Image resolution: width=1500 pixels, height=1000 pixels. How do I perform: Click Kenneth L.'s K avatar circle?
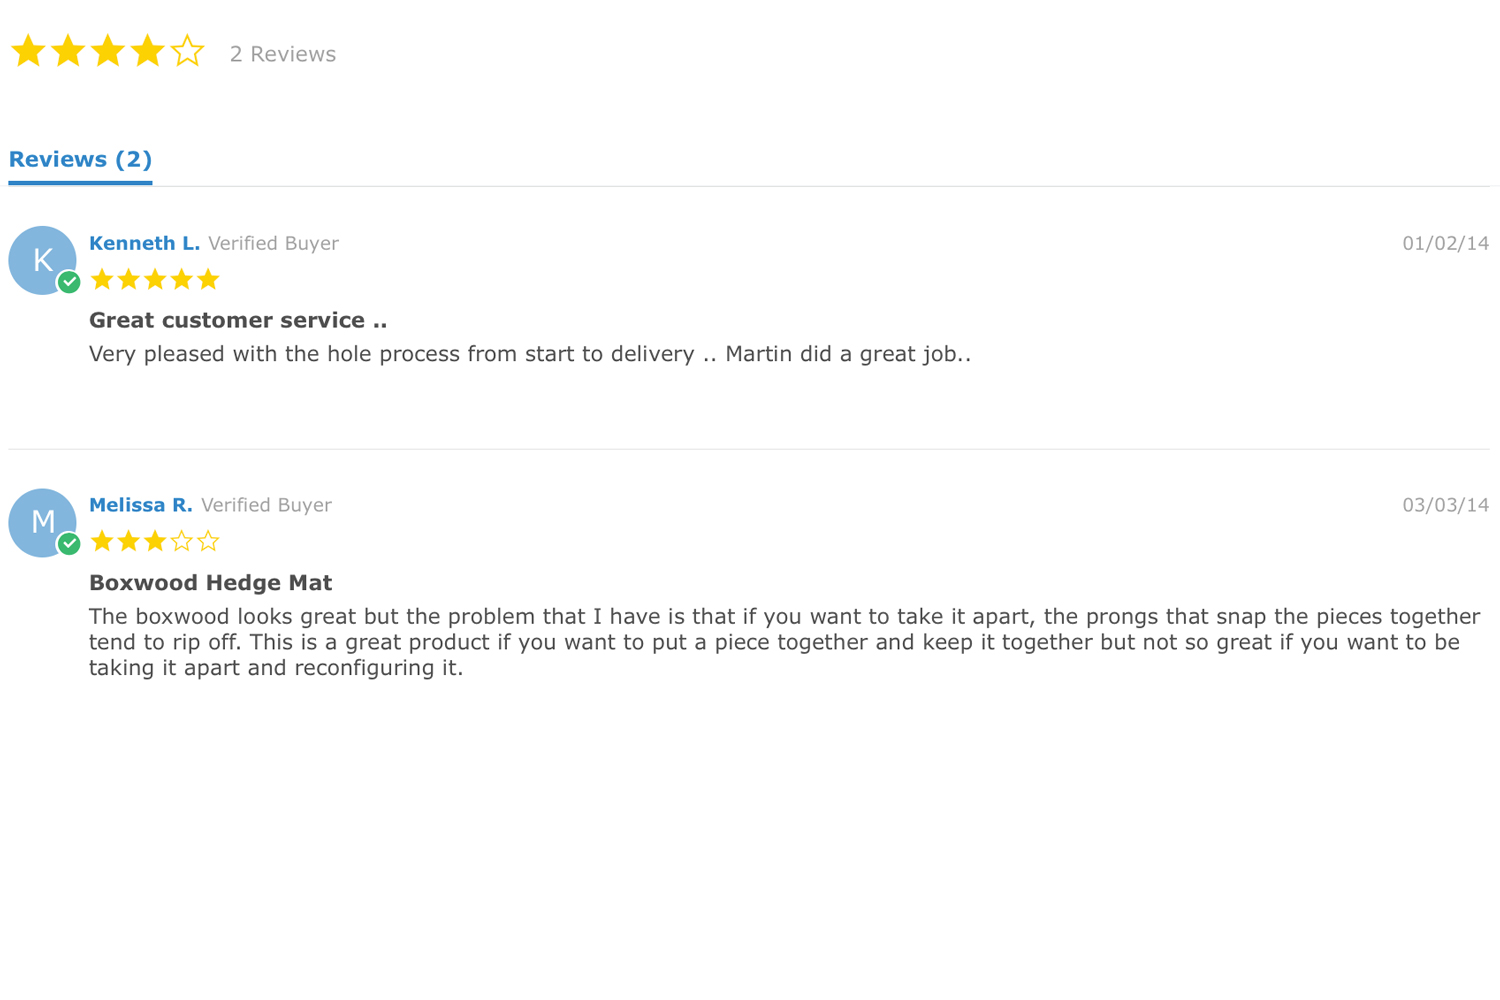coord(42,260)
